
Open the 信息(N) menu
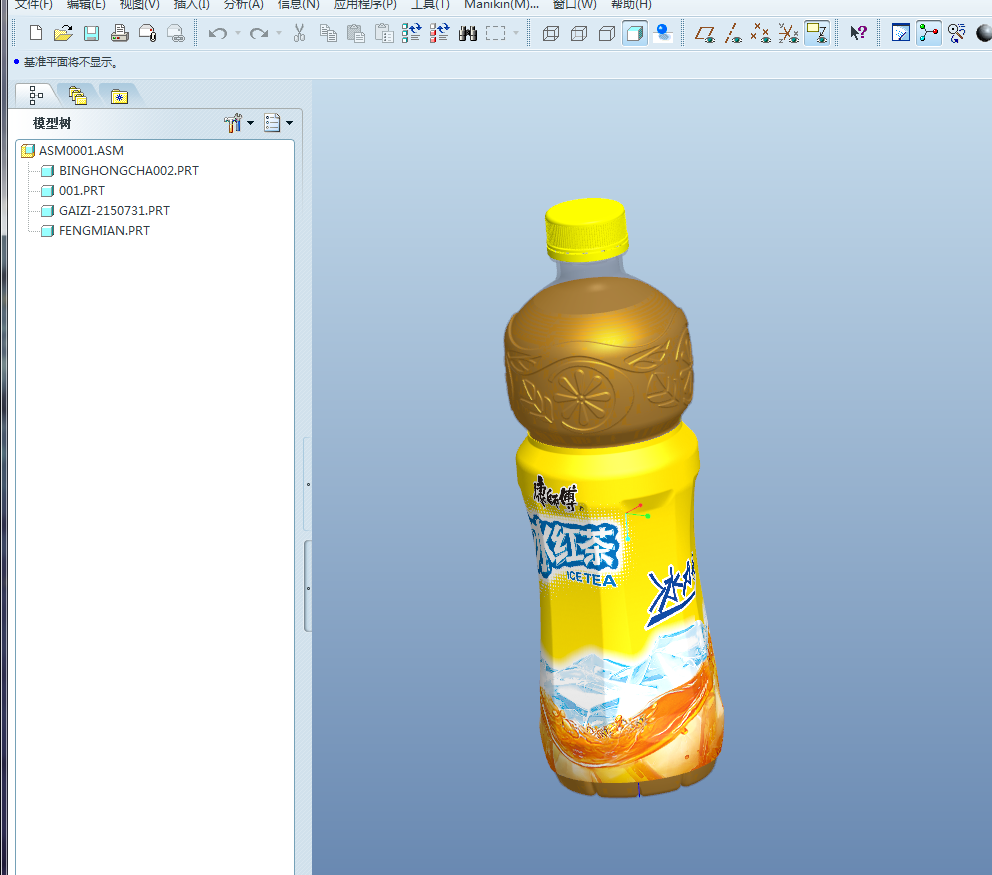point(299,5)
